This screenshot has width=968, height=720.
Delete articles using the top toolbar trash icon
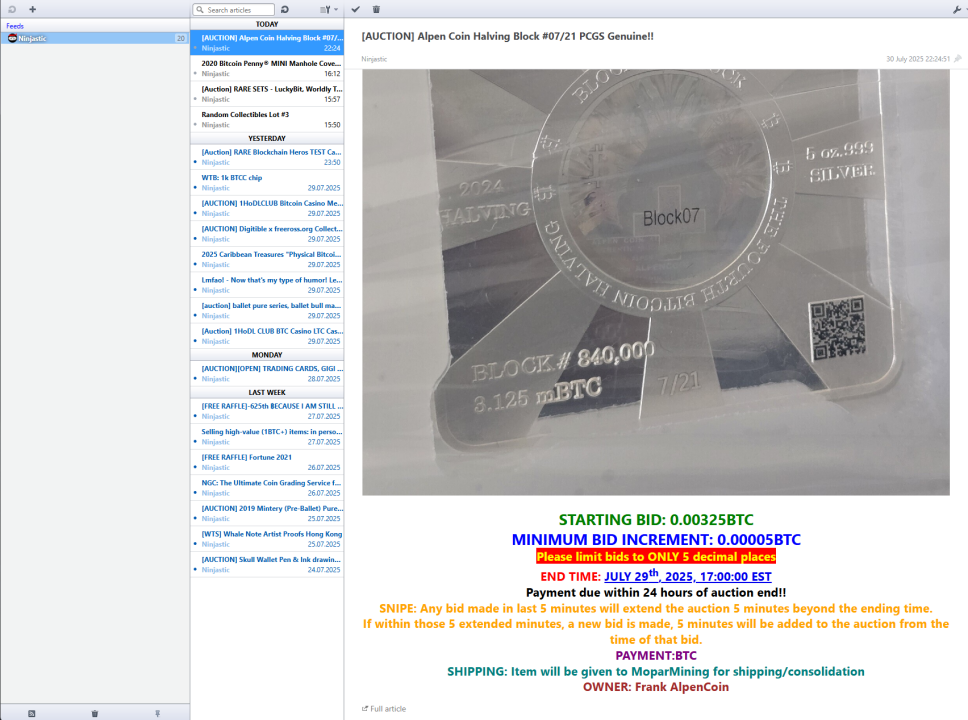tap(377, 9)
